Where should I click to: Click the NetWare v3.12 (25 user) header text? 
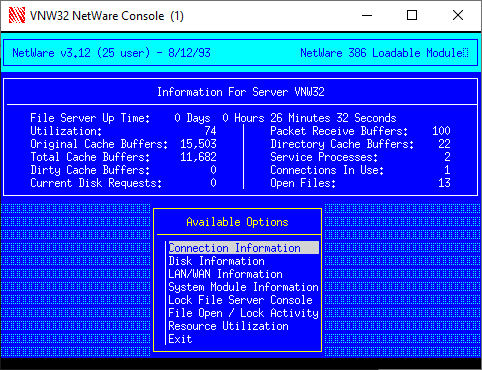pyautogui.click(x=81, y=53)
